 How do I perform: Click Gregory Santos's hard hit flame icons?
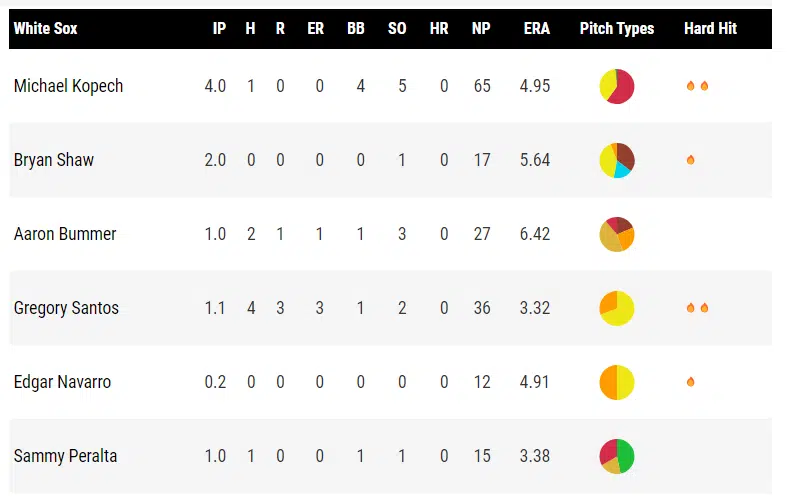point(697,308)
